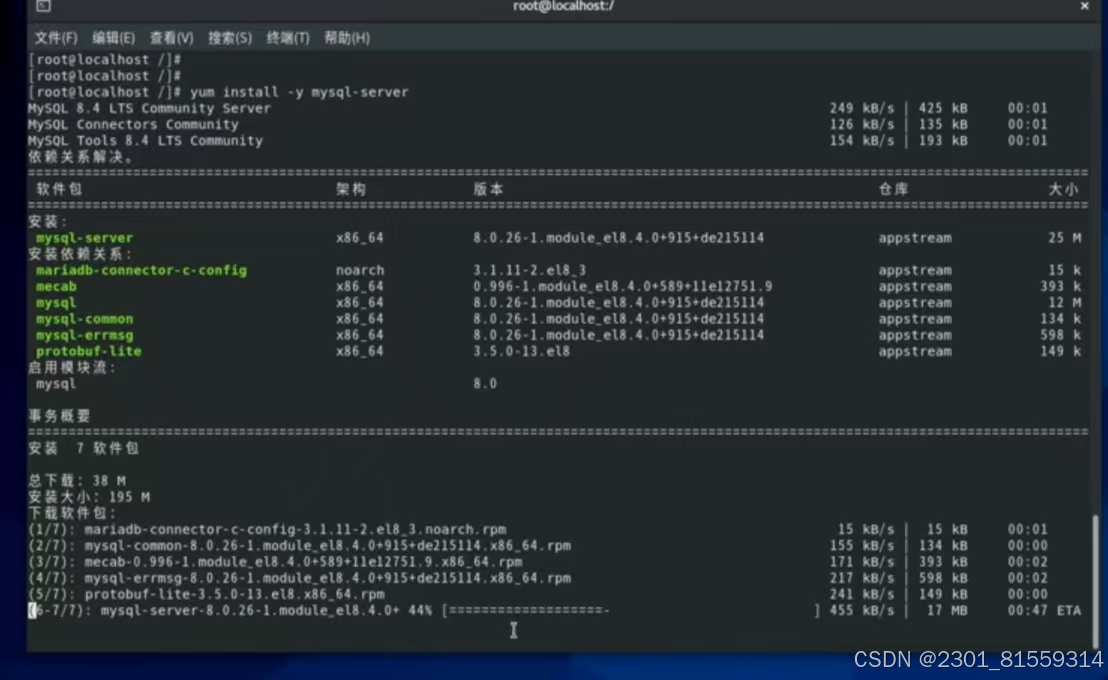This screenshot has width=1108, height=680.
Task: Click the blinking text cursor in the terminal
Action: 513,631
